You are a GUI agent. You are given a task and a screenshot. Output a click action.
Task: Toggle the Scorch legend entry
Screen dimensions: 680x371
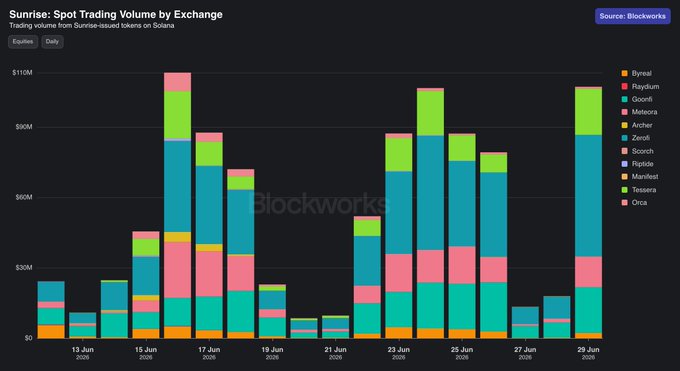(x=637, y=151)
